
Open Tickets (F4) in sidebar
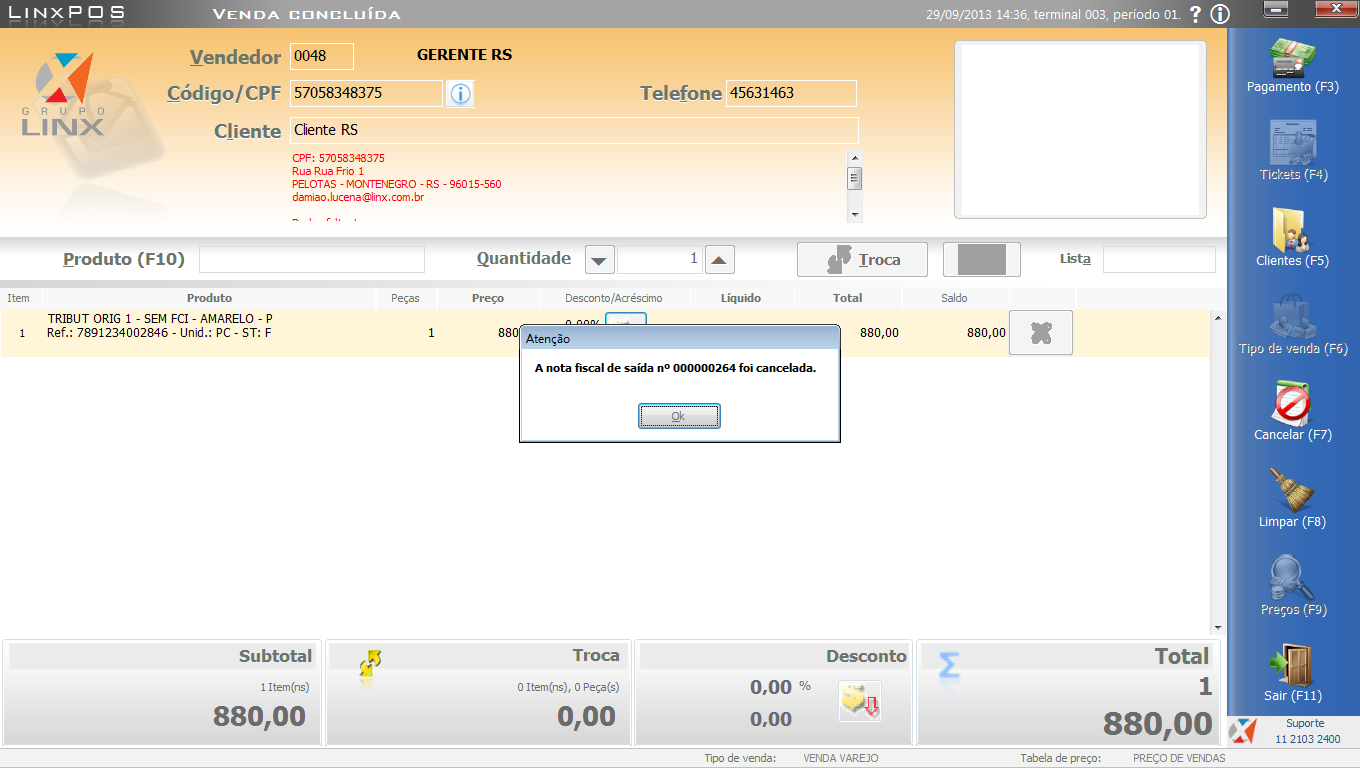(1293, 143)
